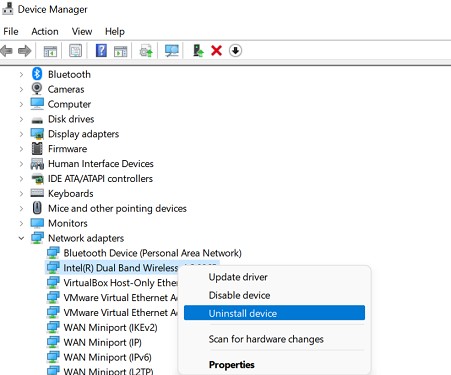Select the Keyboards label
451x375 pixels.
tap(71, 194)
